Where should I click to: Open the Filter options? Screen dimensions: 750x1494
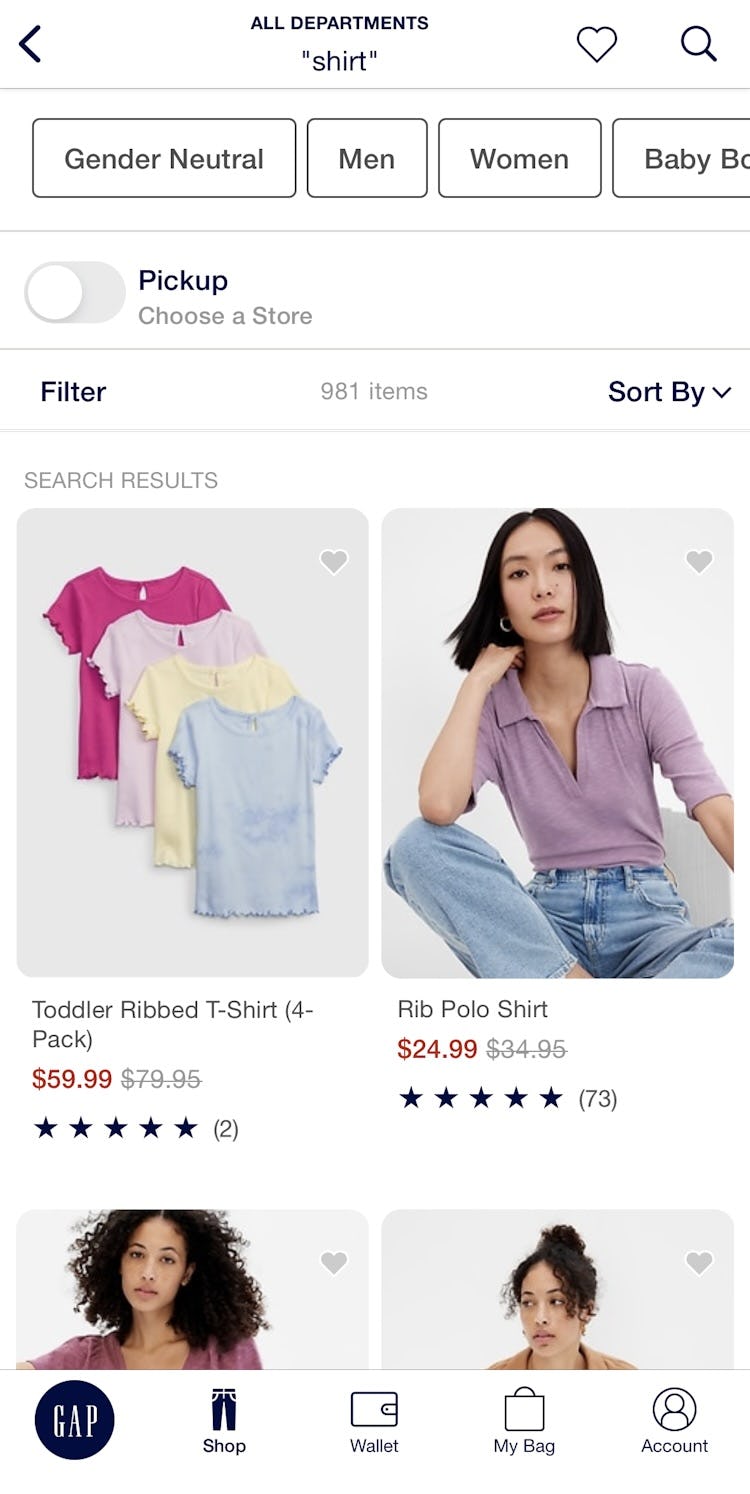73,392
